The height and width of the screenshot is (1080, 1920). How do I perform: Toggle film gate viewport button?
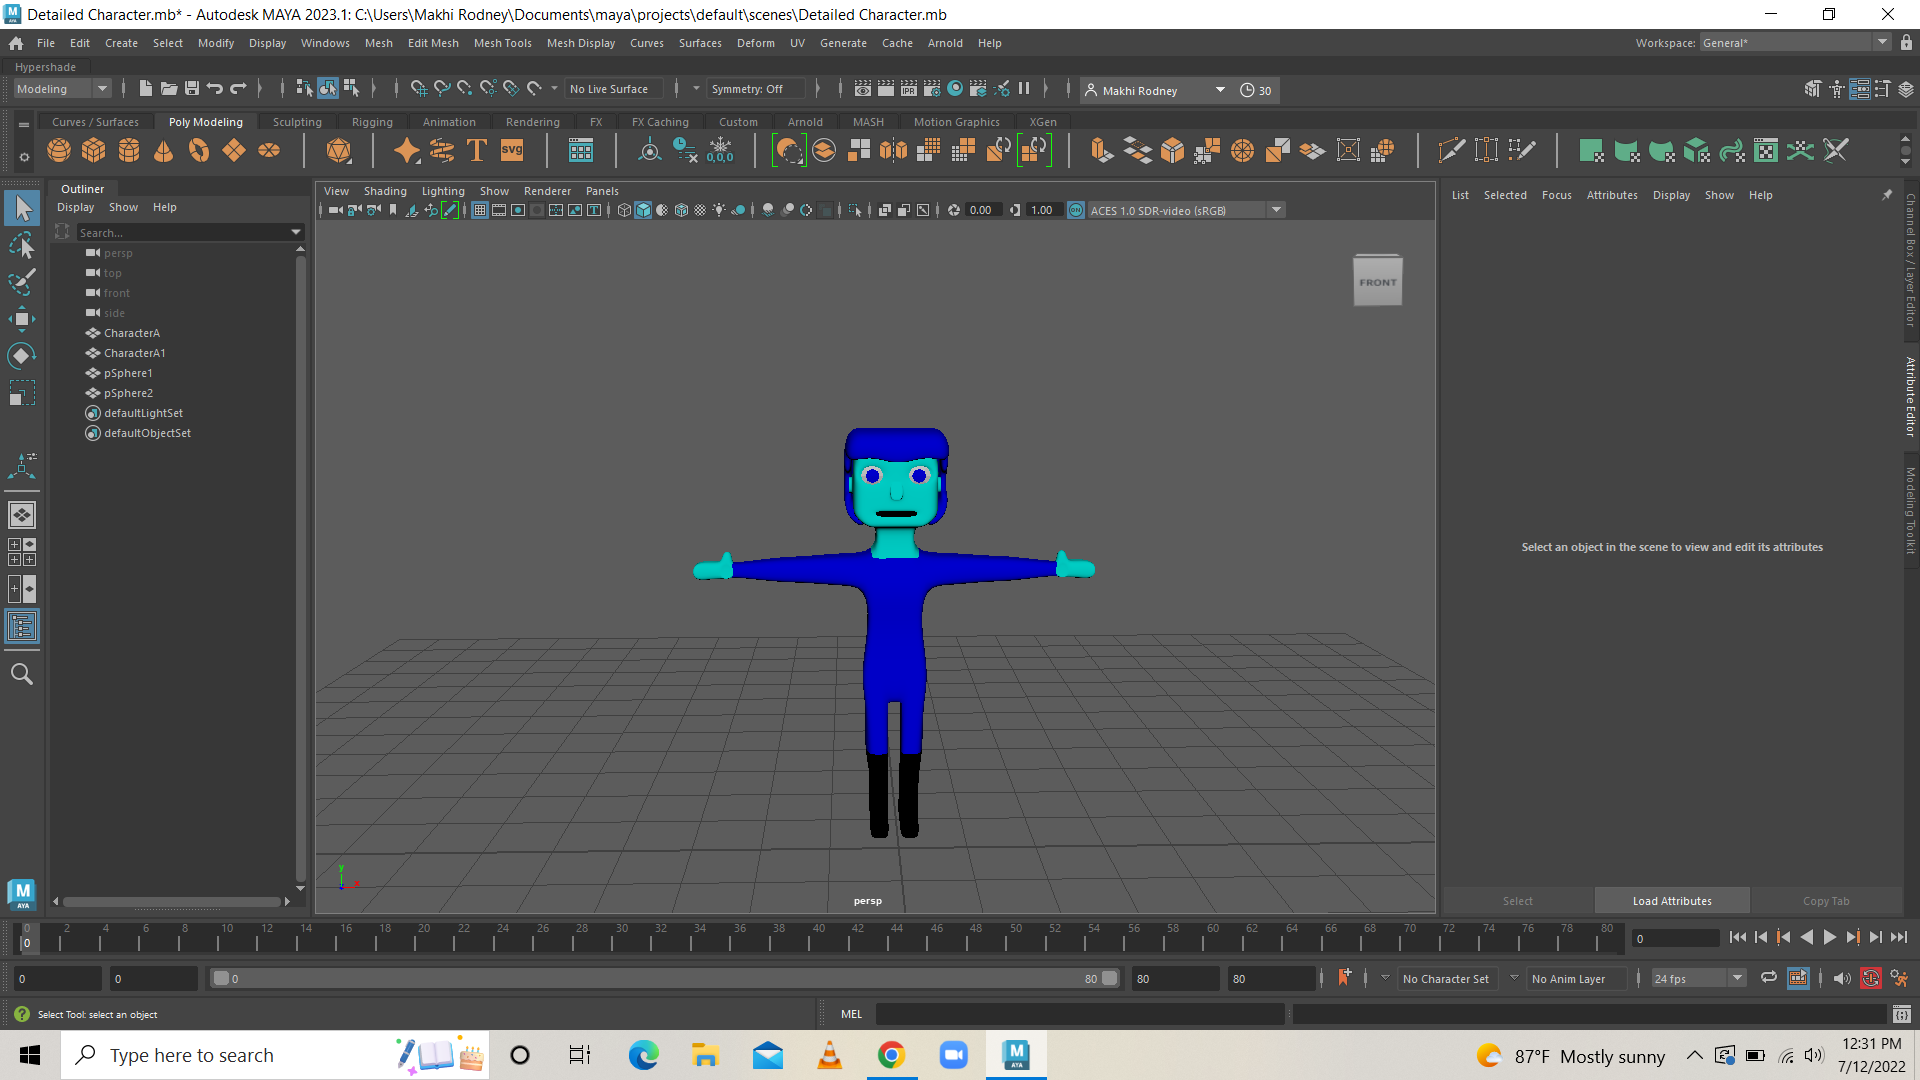point(499,210)
